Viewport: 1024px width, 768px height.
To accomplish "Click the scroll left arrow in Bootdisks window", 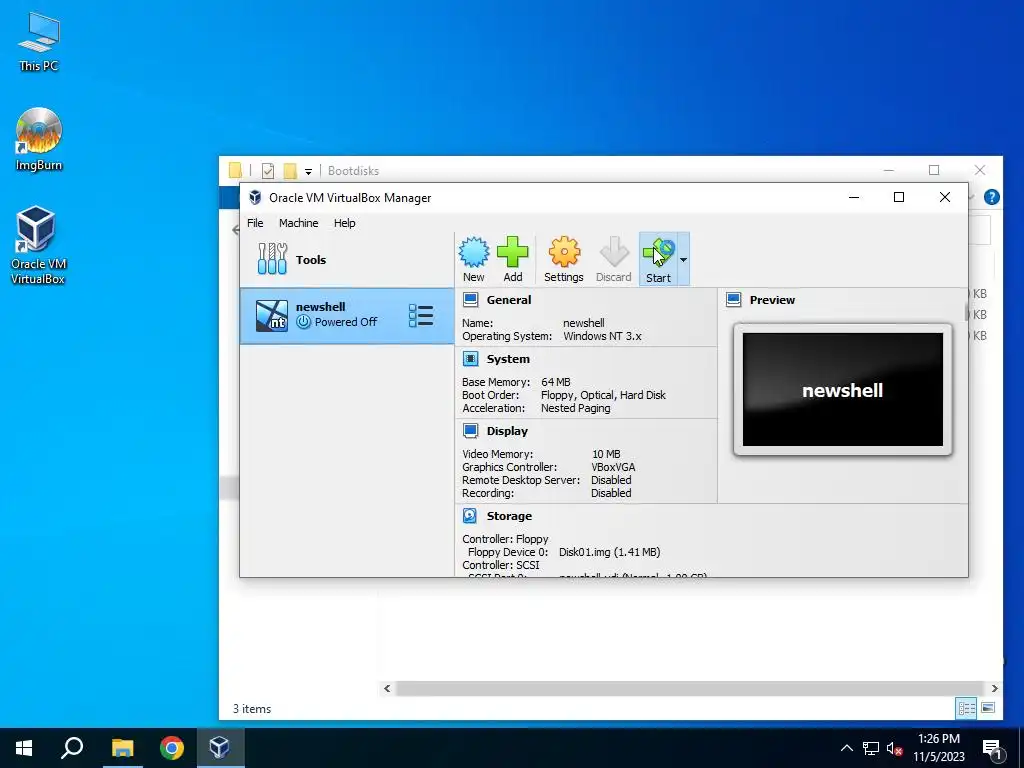I will (x=387, y=688).
